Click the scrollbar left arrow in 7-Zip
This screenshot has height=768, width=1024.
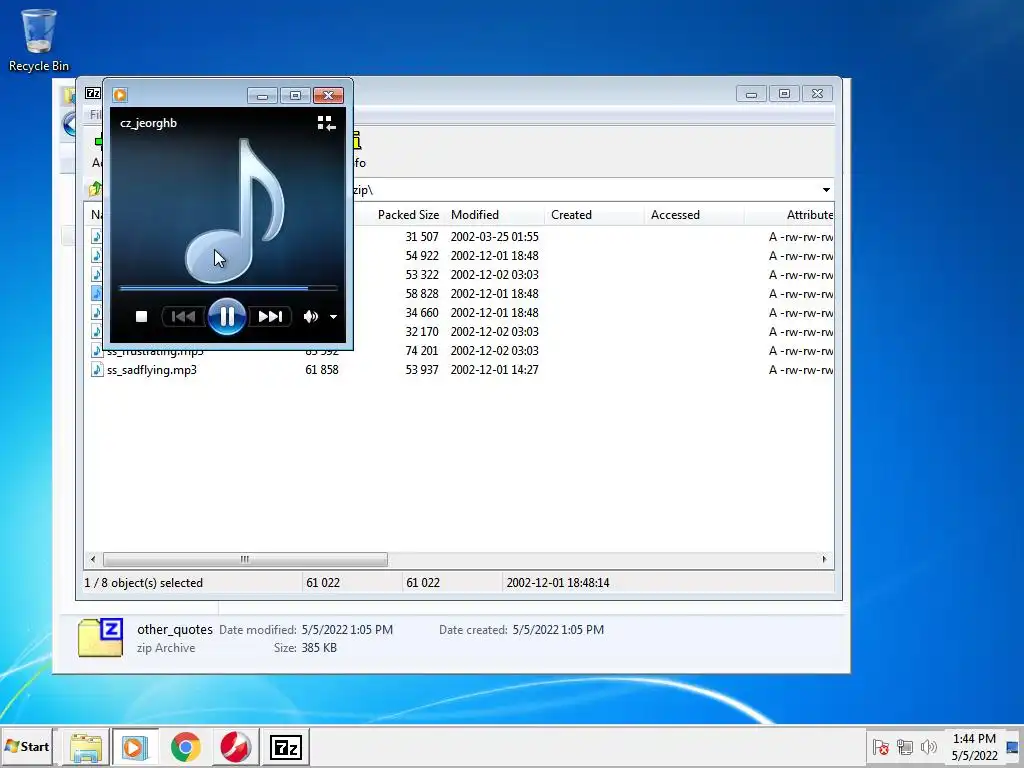click(93, 560)
